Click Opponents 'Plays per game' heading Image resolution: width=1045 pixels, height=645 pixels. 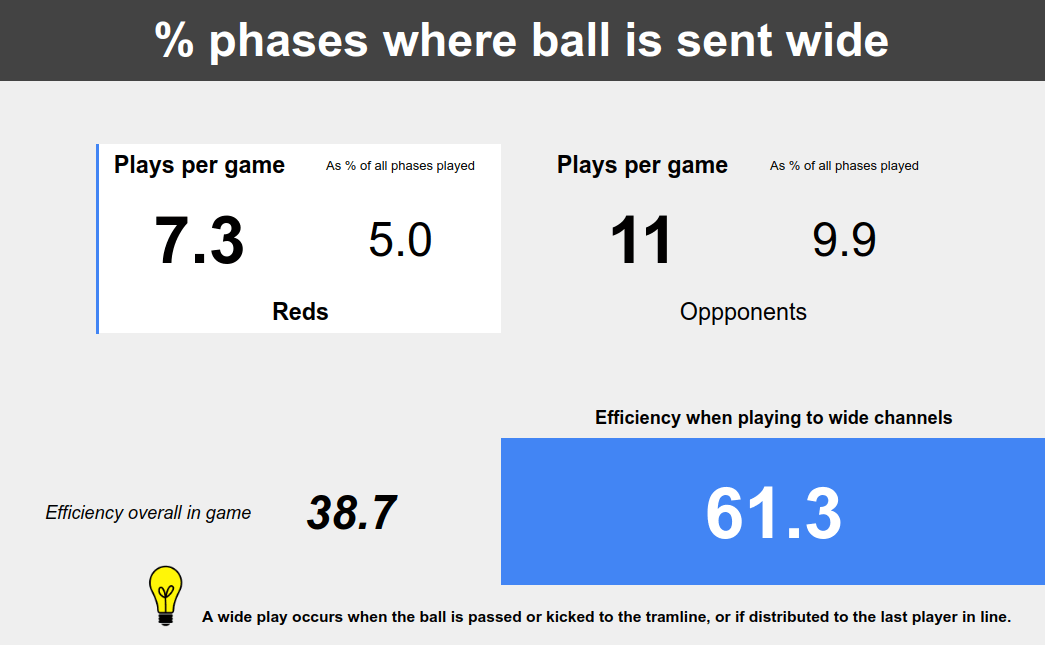tap(642, 165)
